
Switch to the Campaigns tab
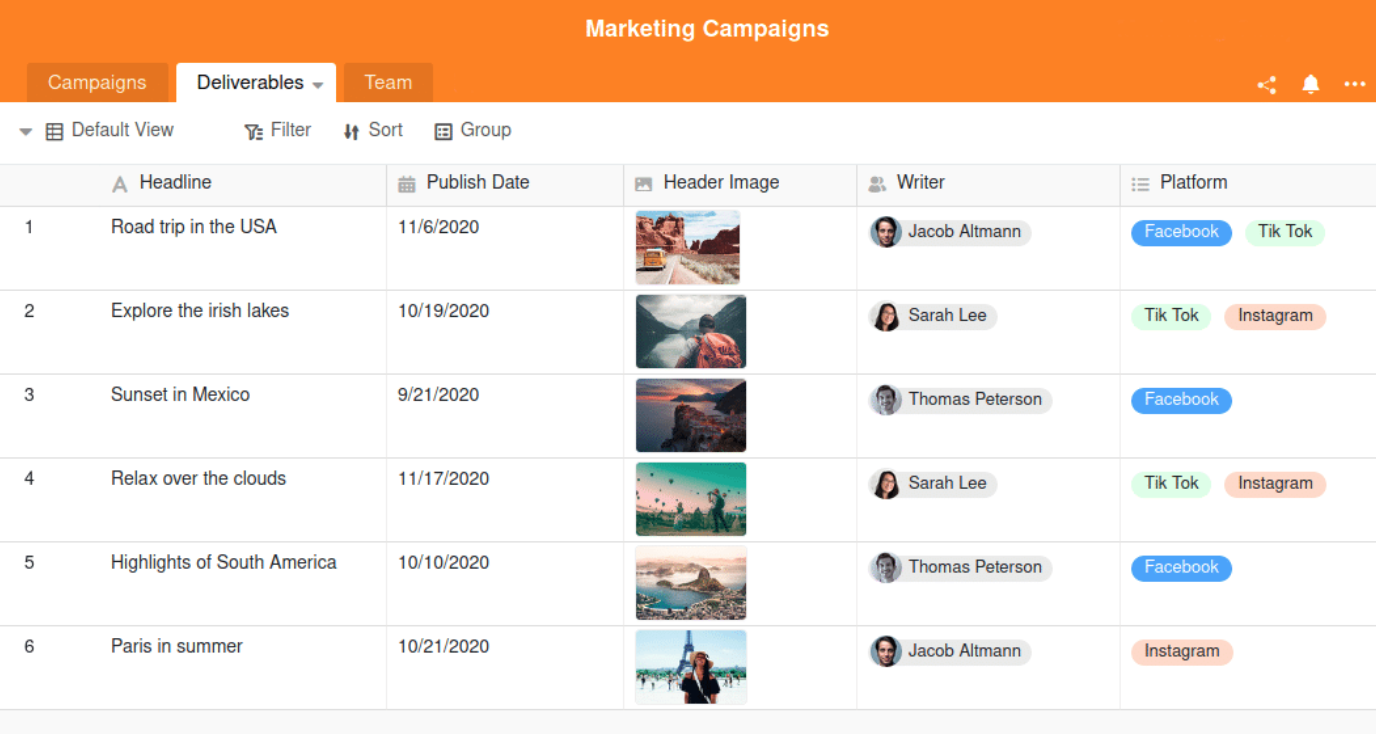(x=97, y=83)
